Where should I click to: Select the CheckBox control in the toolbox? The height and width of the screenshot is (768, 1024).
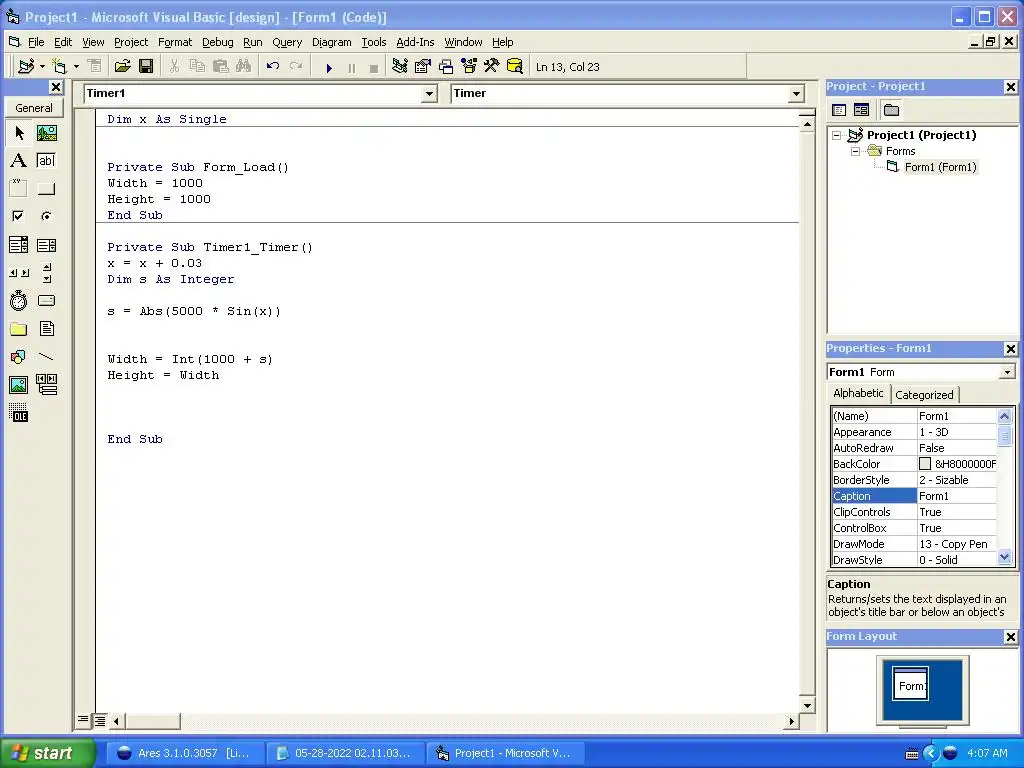19,216
